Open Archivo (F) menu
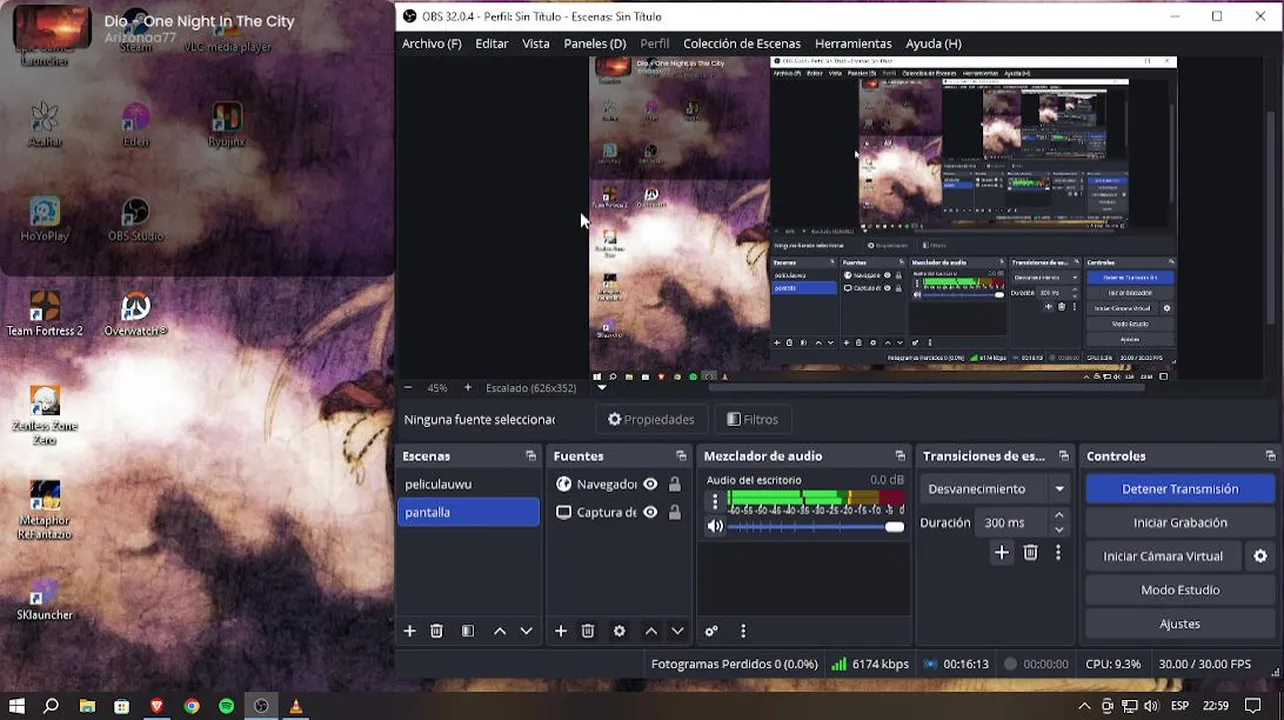The image size is (1284, 720). click(x=431, y=43)
